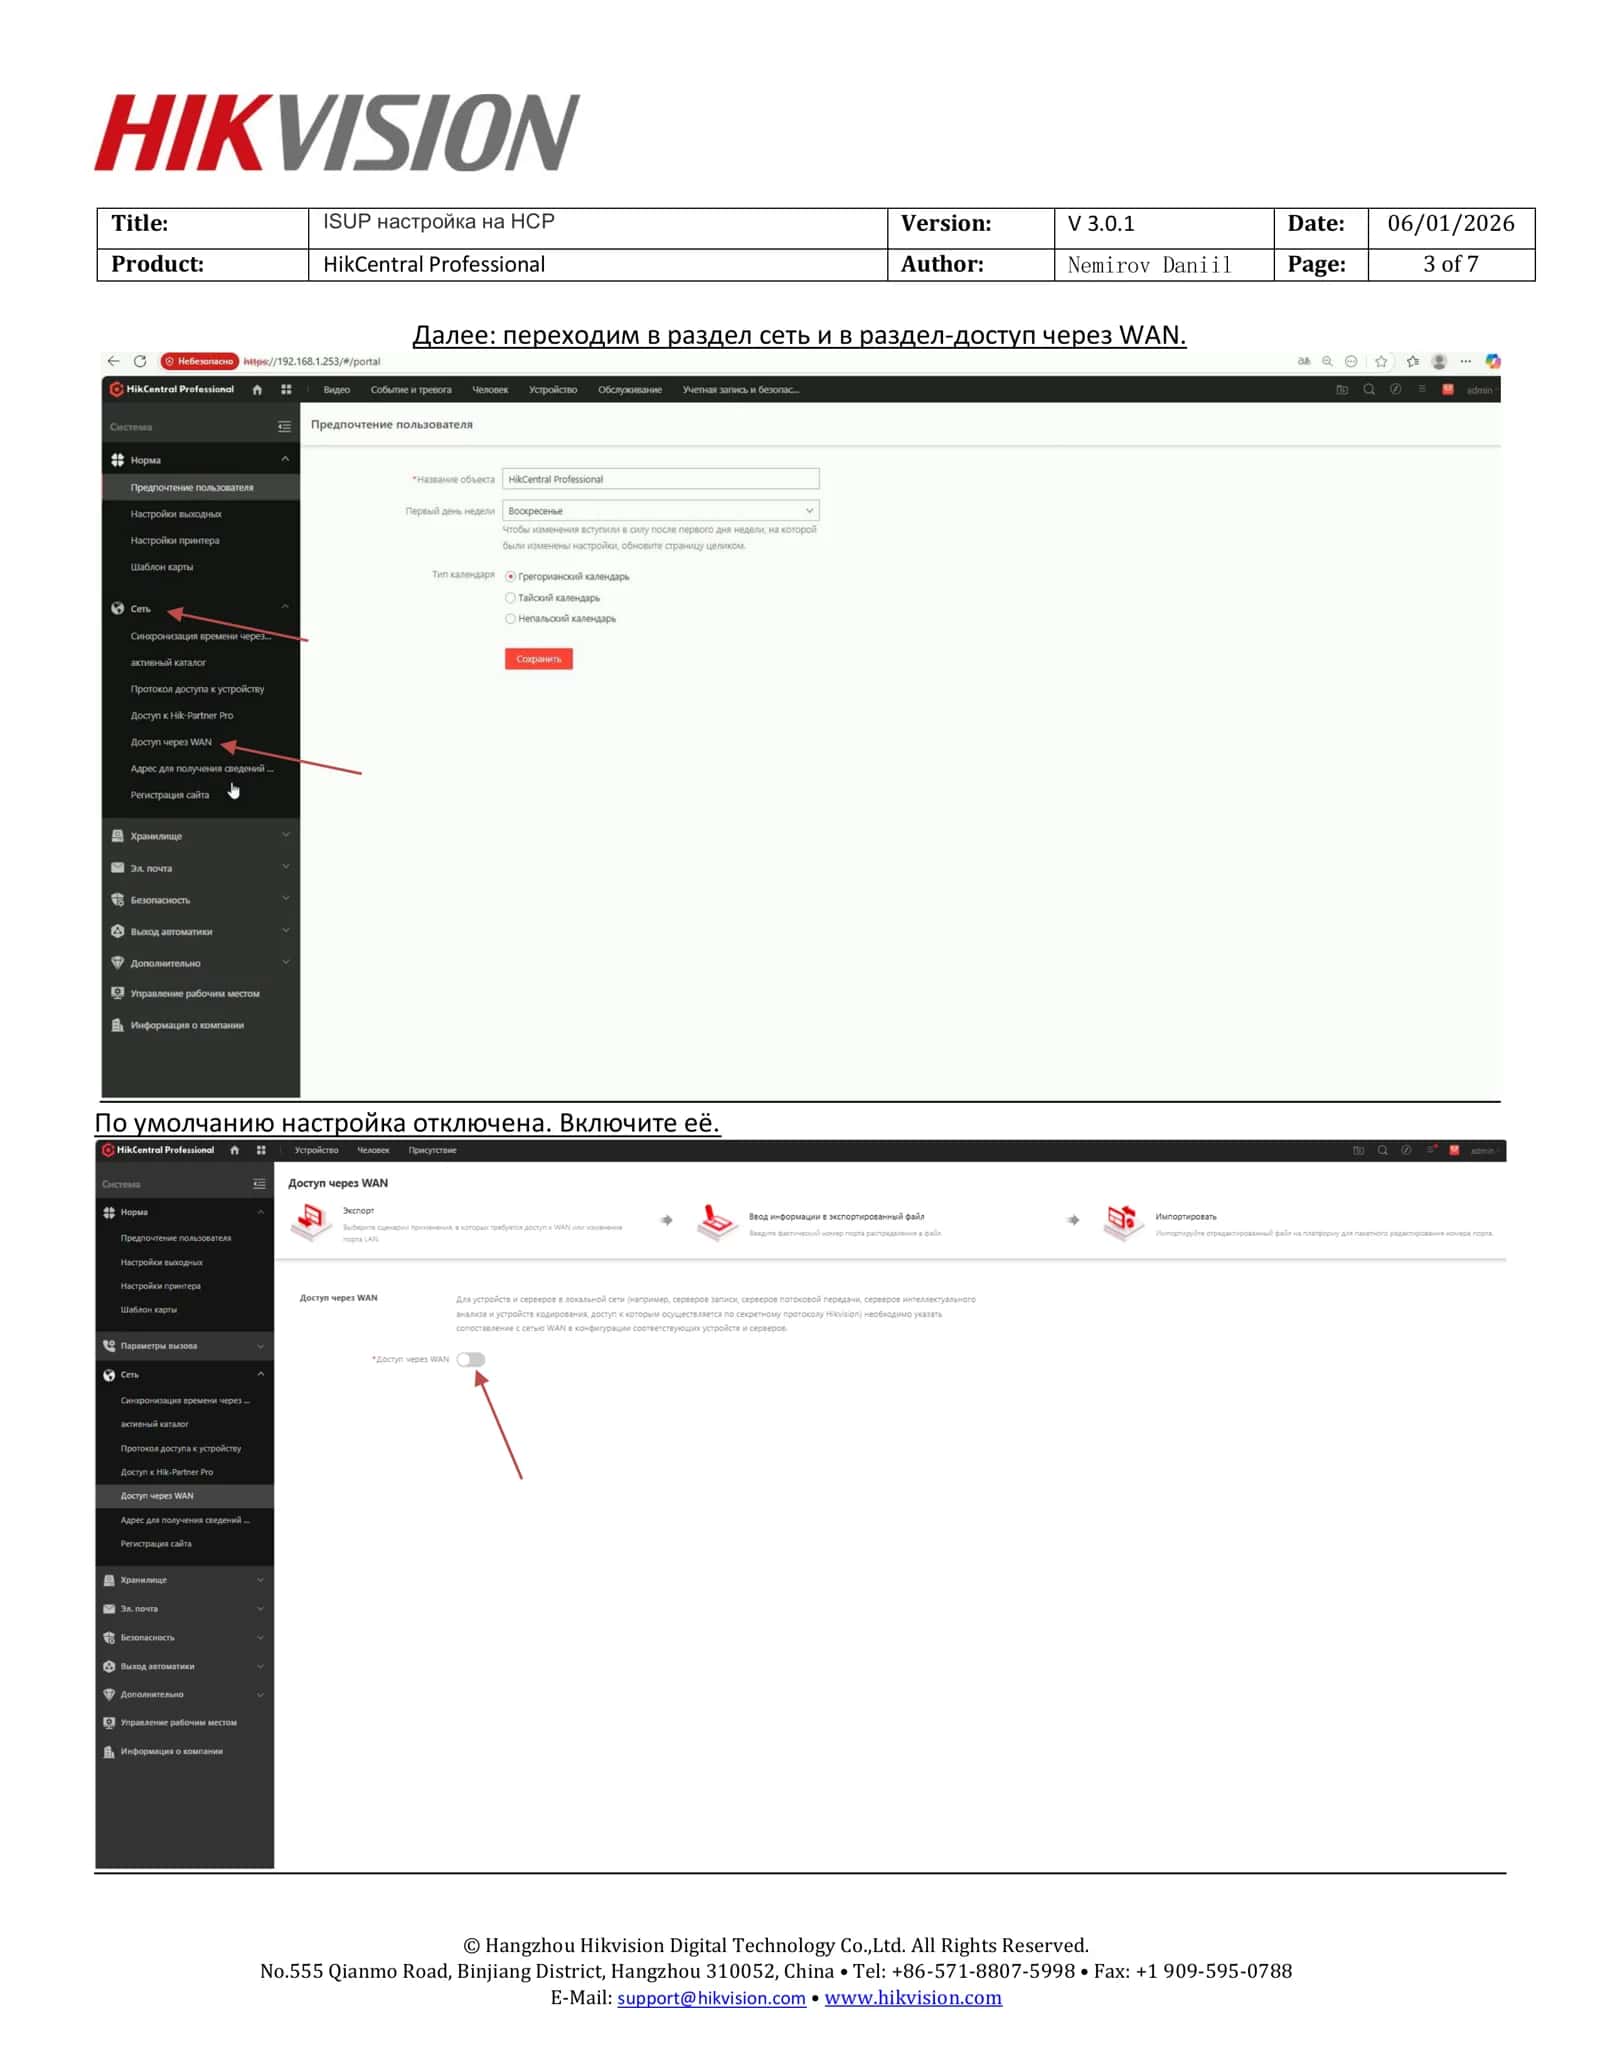Expand Параметры вызова in lower screenshot sidebar
This screenshot has width=1600, height=2070.
click(x=260, y=1346)
